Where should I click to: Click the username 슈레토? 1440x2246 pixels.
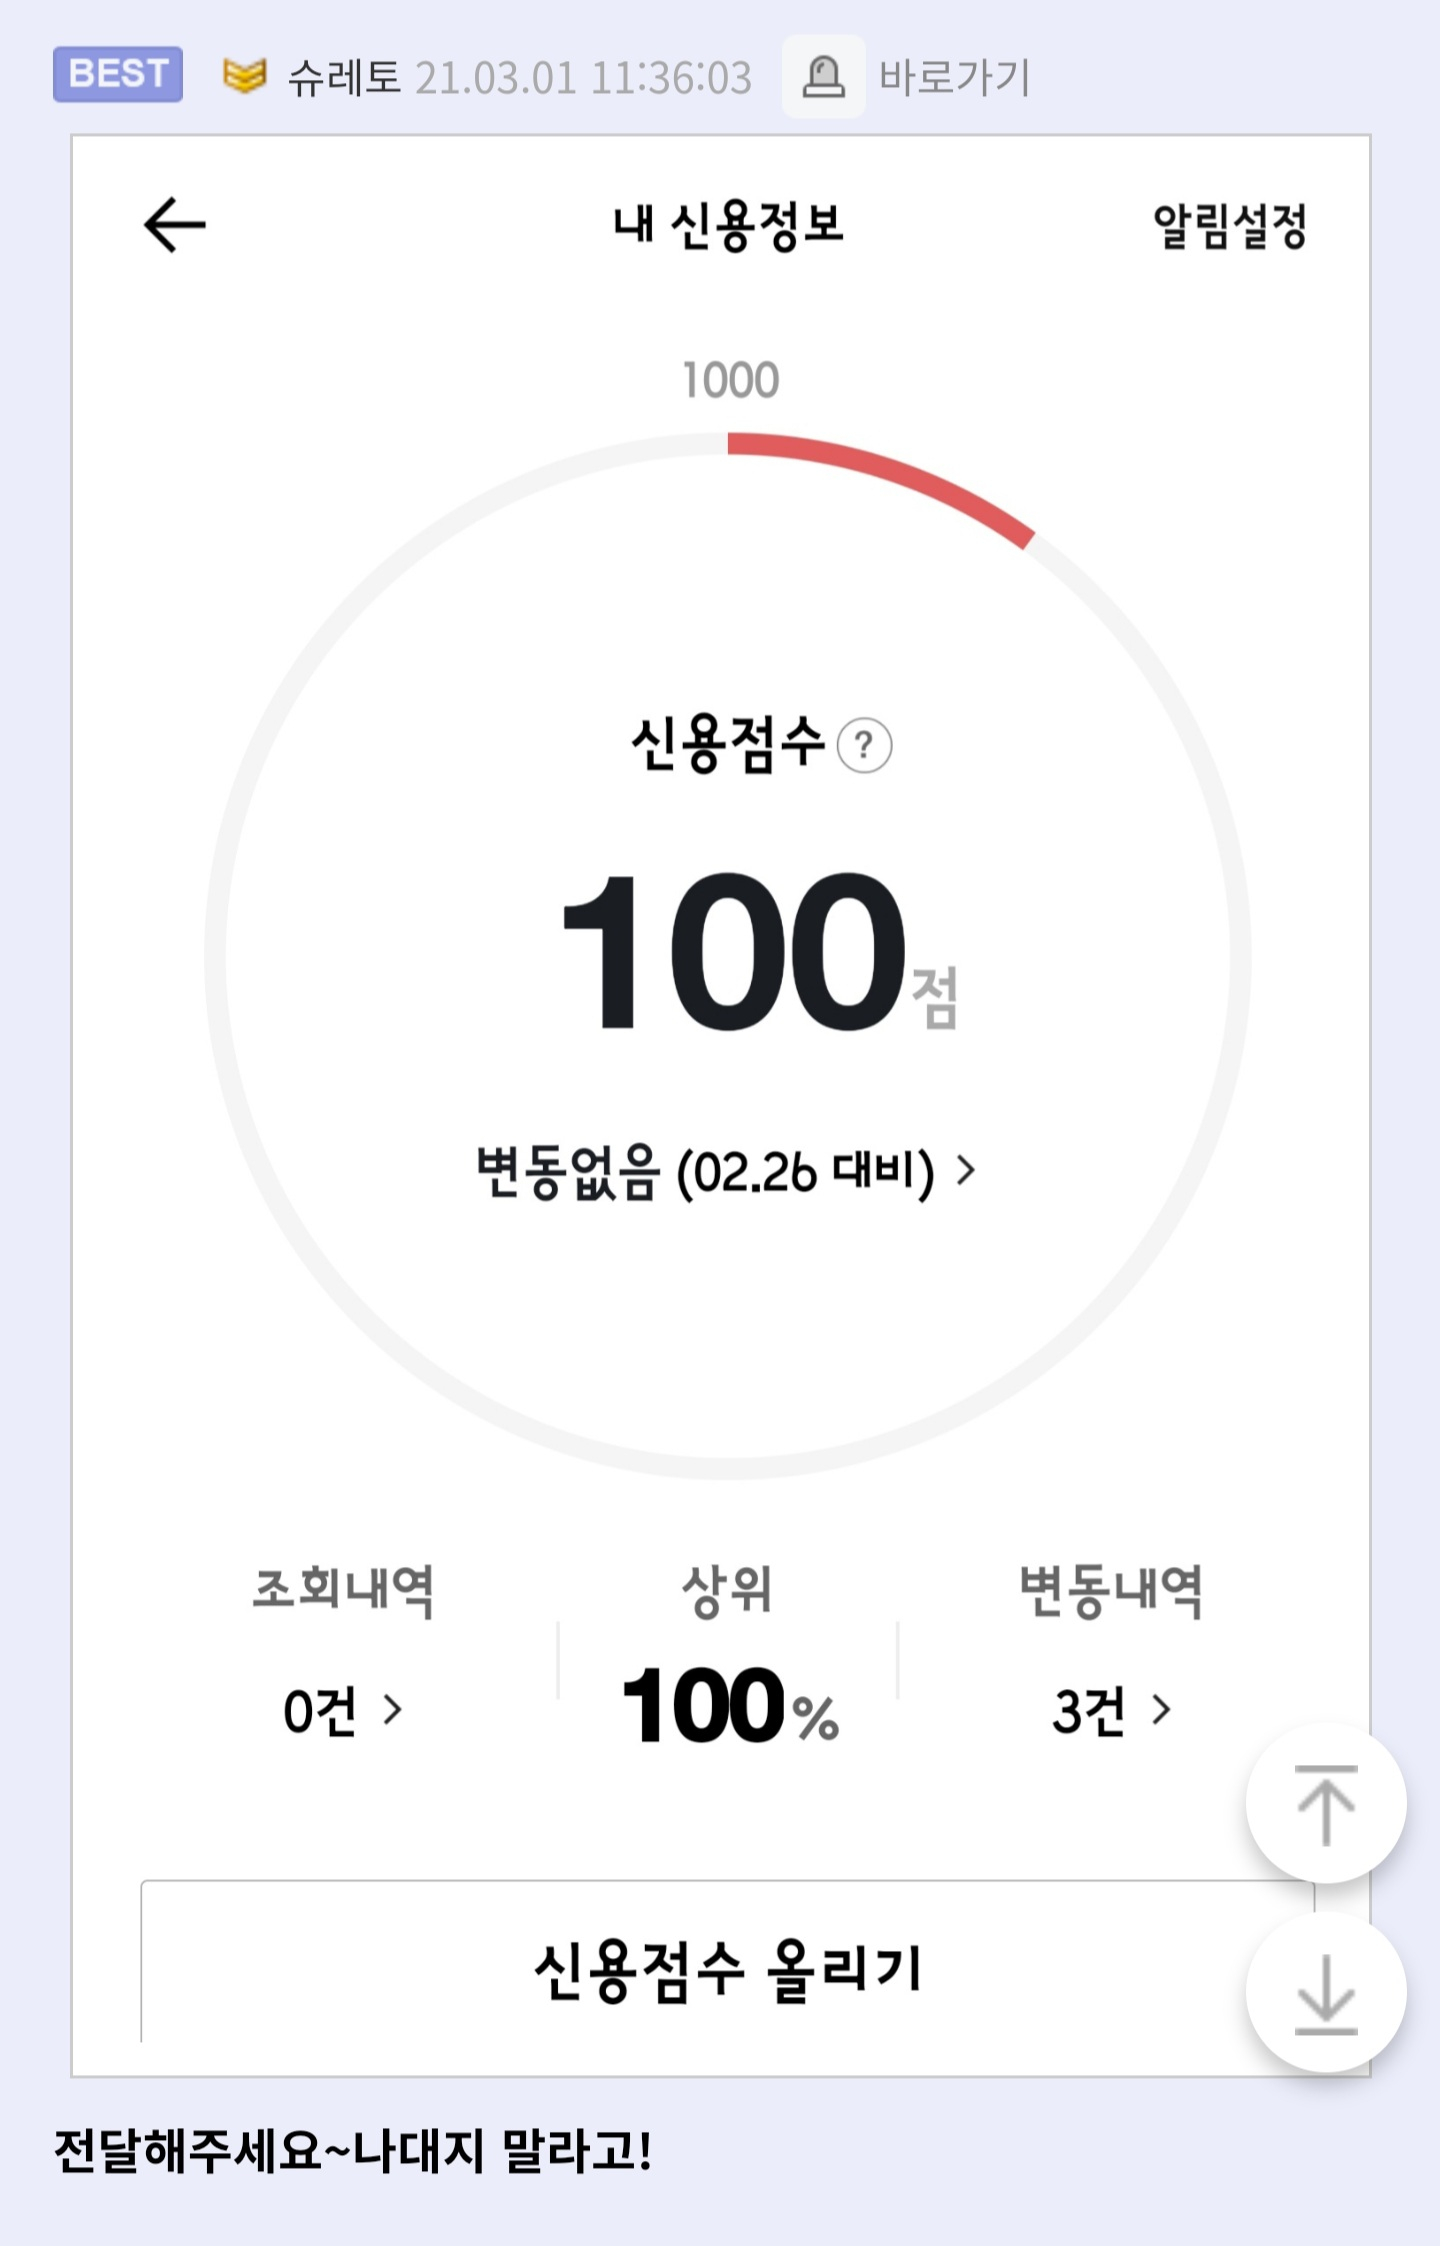click(x=344, y=78)
